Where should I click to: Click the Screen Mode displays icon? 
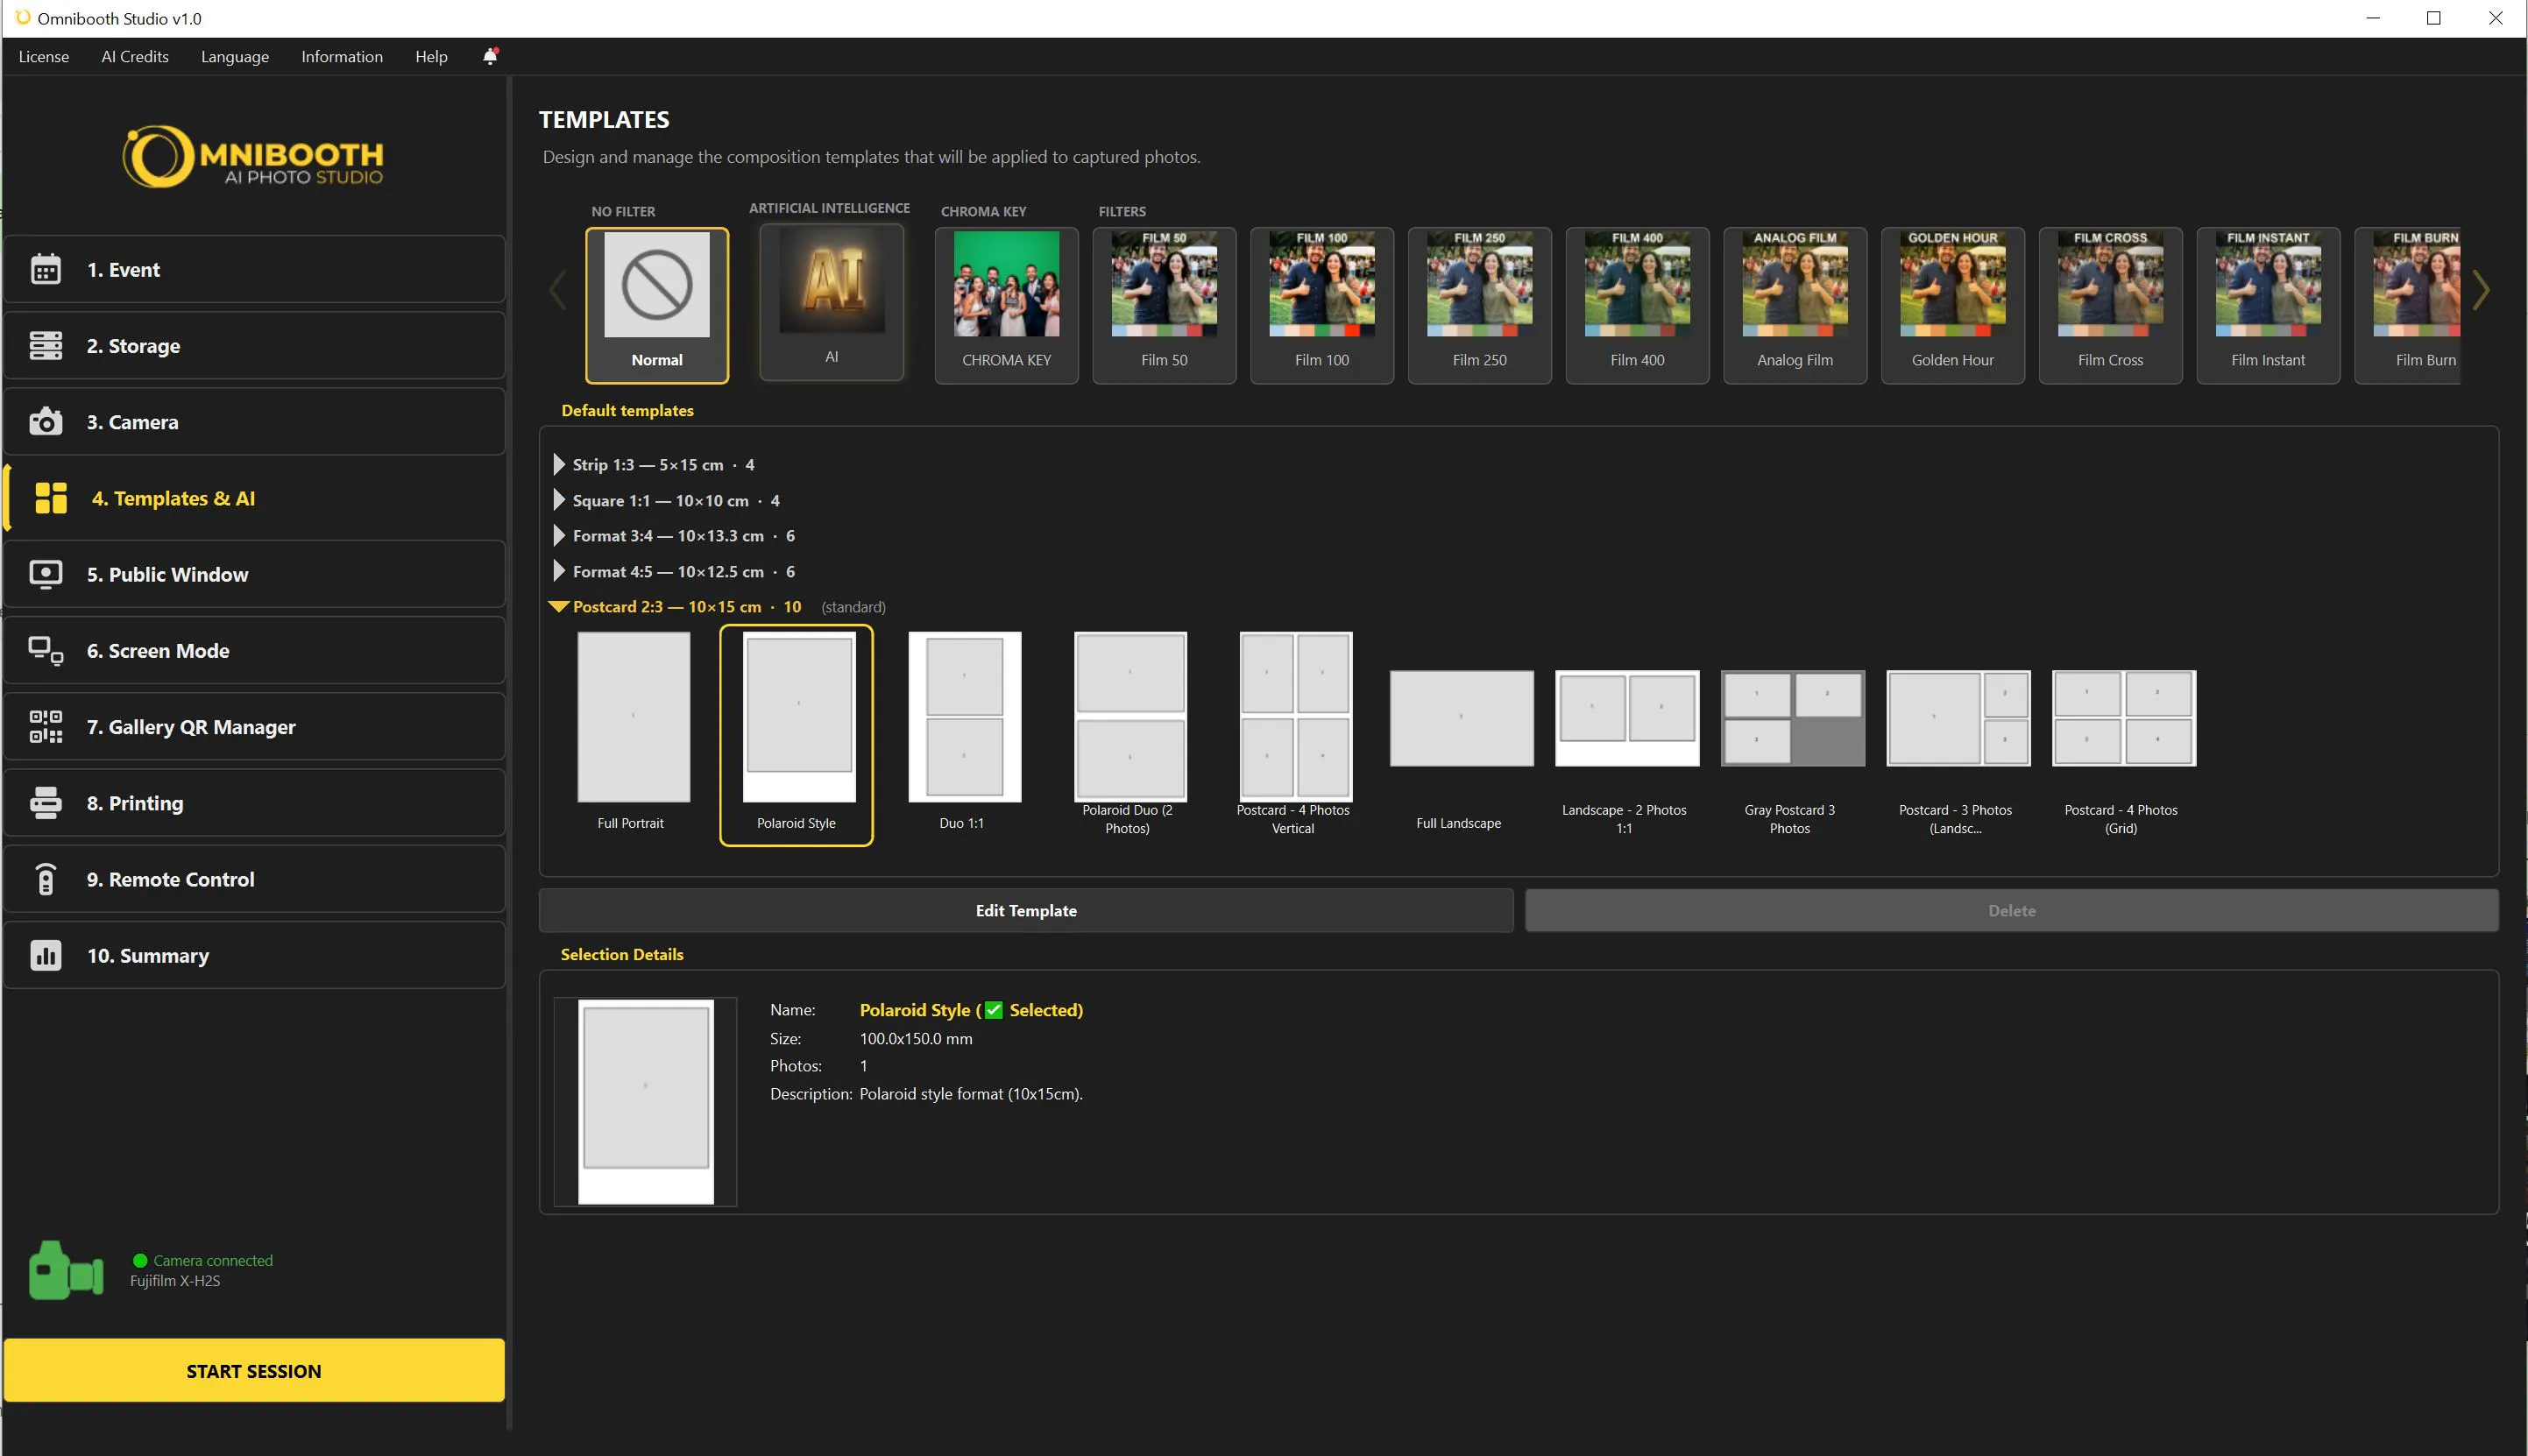tap(46, 650)
